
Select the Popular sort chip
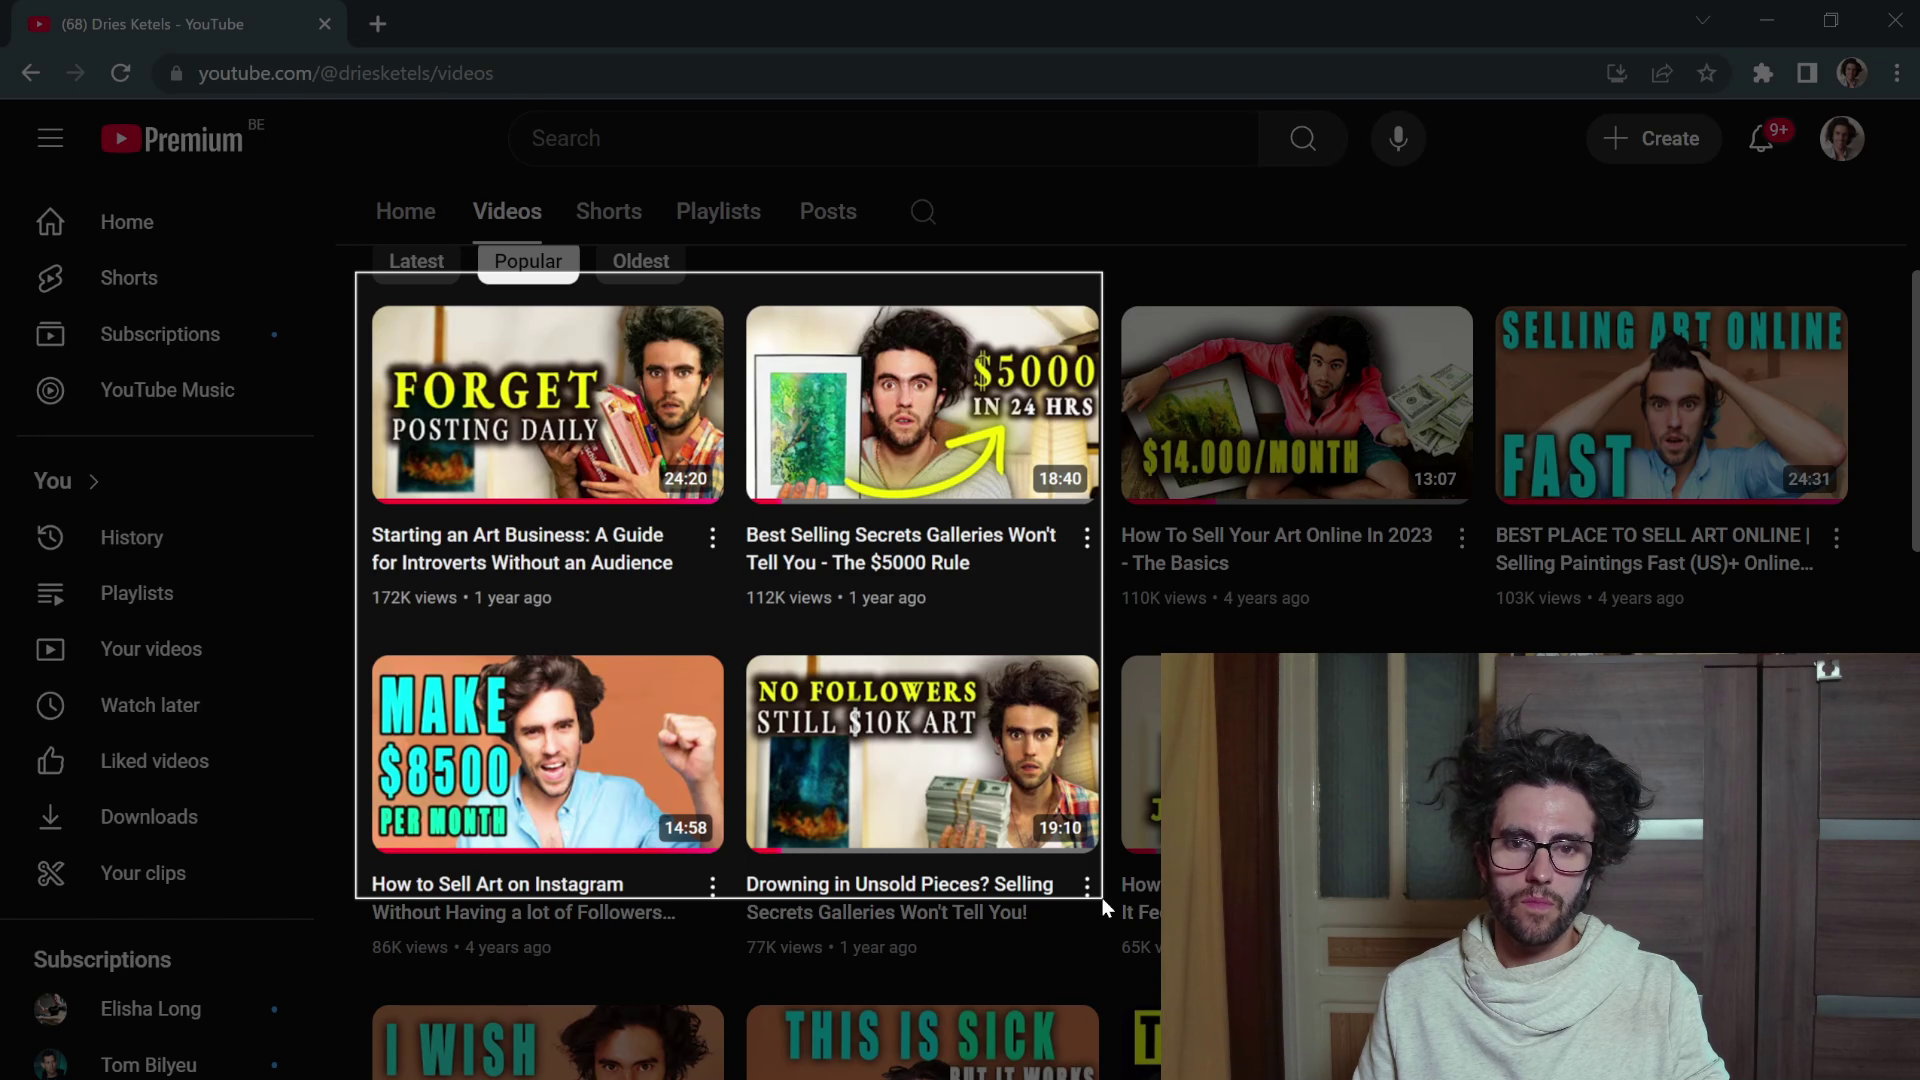528,261
